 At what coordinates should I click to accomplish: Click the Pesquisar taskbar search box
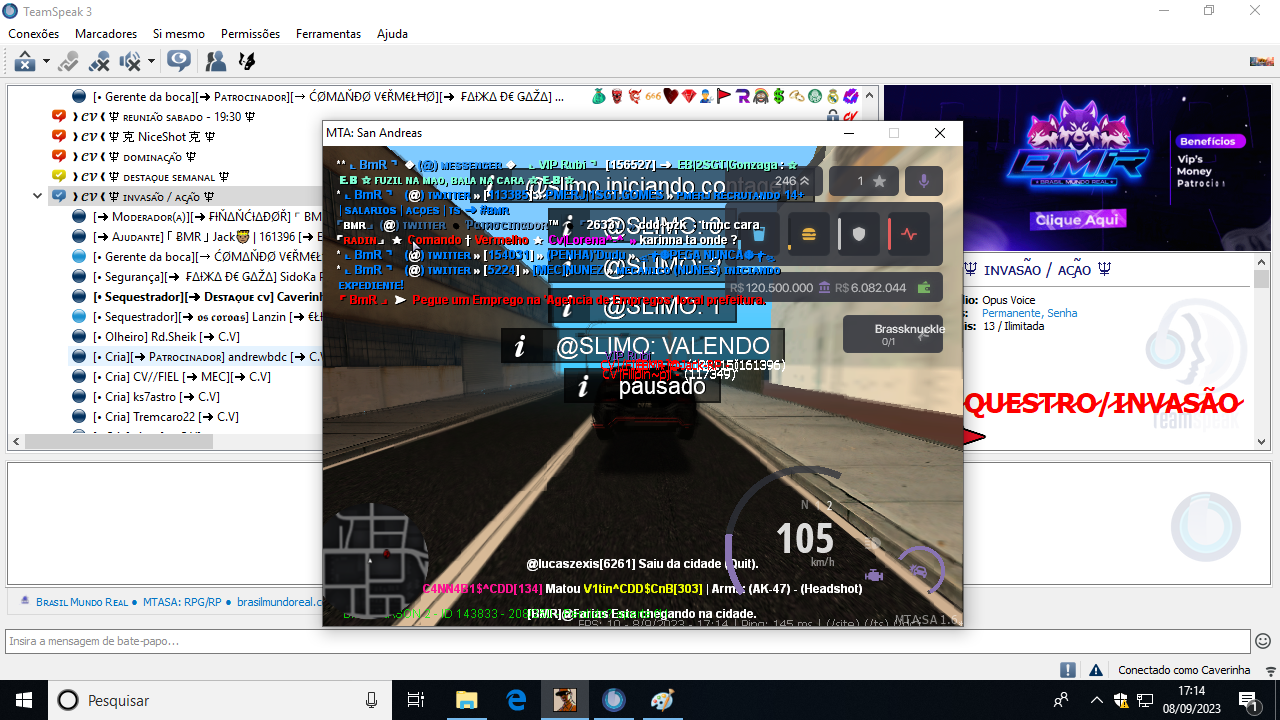(220, 700)
